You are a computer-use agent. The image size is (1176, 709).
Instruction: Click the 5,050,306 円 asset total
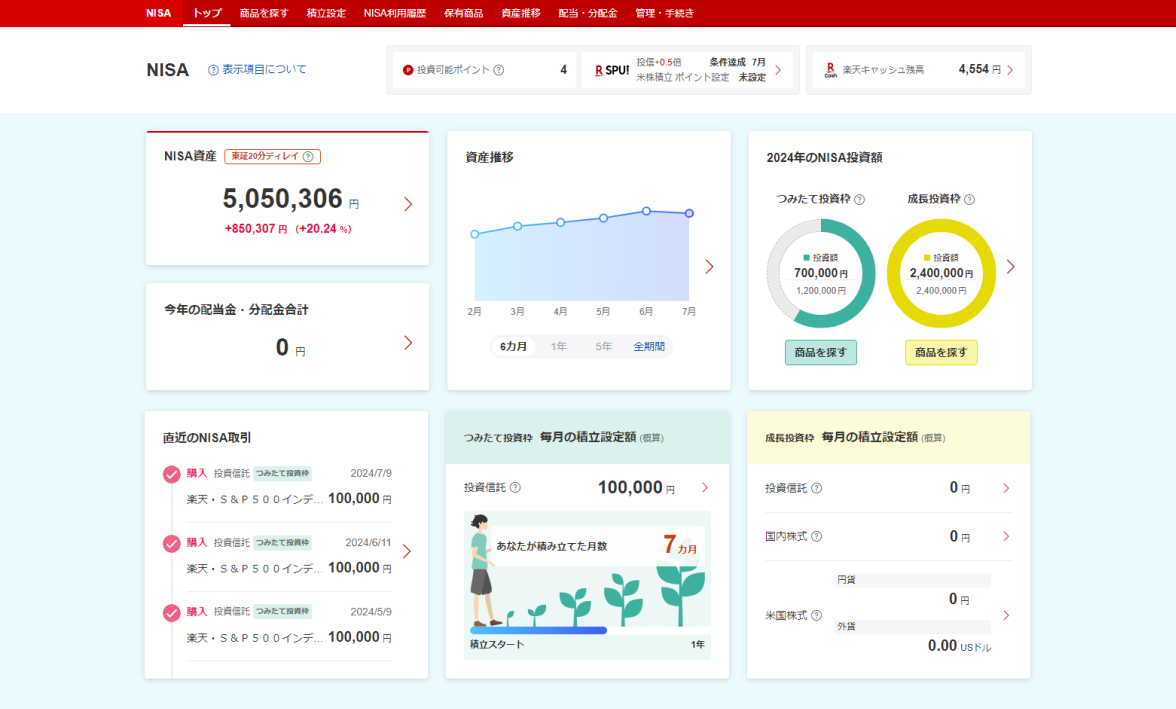290,199
